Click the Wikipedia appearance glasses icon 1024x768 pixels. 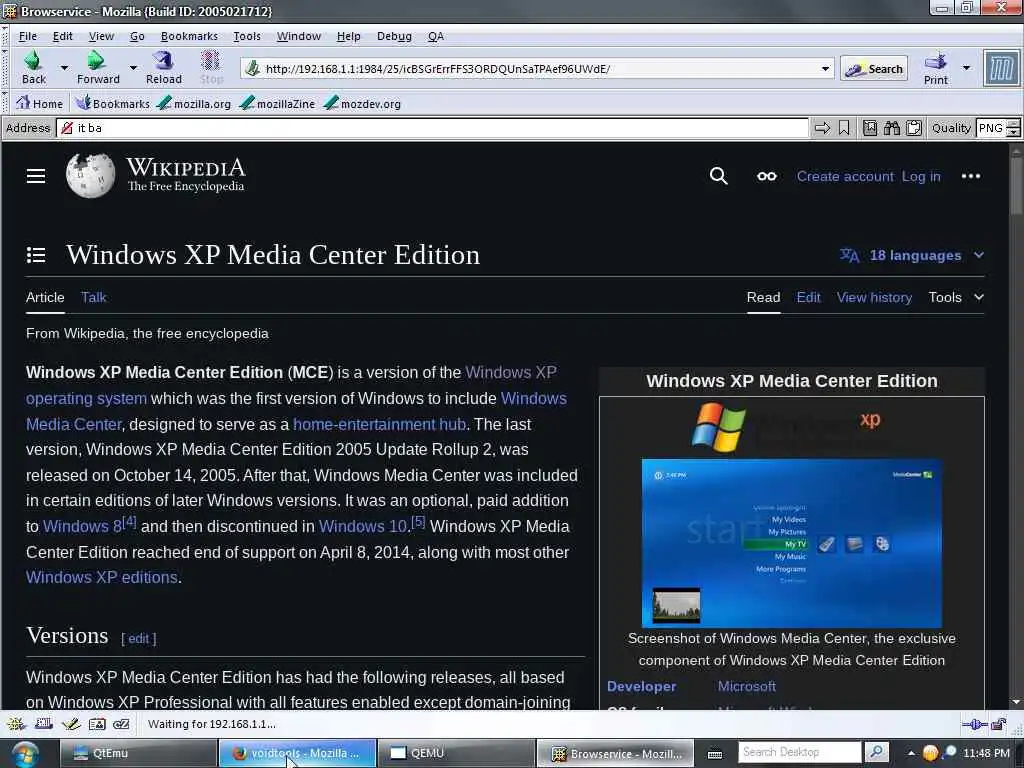[767, 176]
